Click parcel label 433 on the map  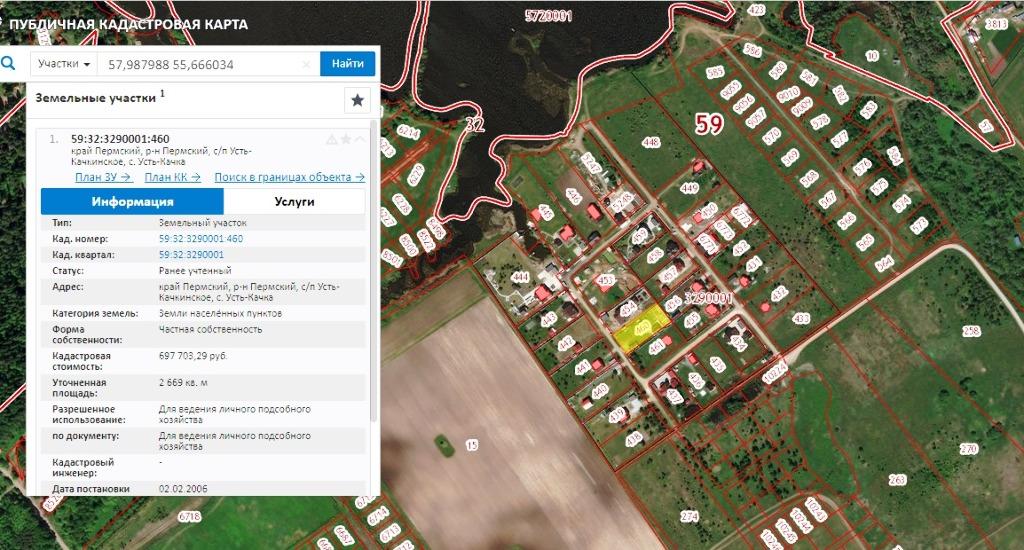(x=801, y=318)
